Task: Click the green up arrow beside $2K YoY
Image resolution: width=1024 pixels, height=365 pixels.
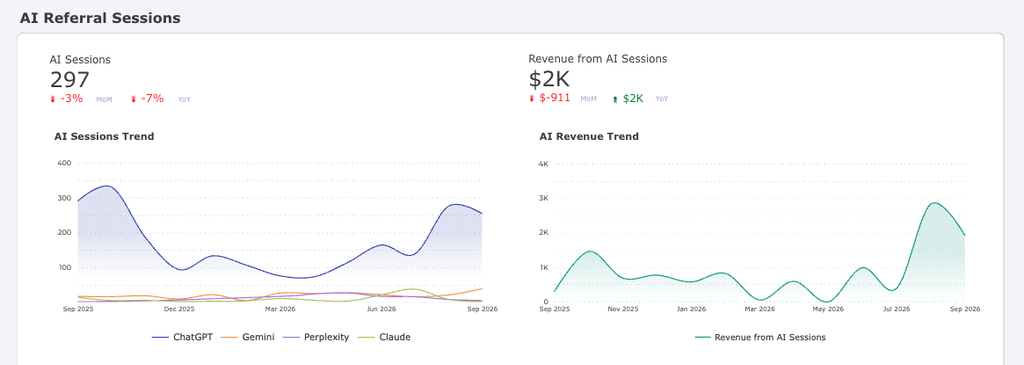Action: tap(615, 99)
